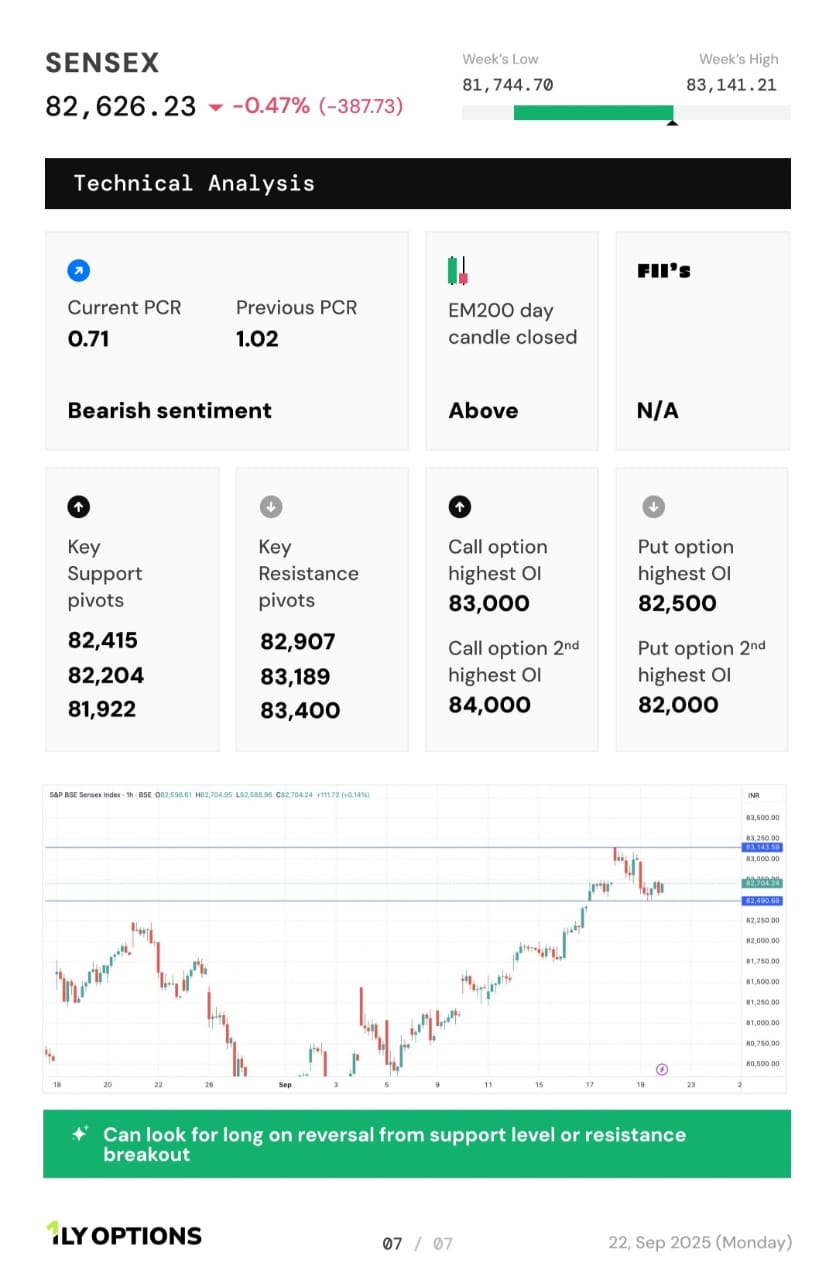Click the black marker on the week range bar

point(672,123)
